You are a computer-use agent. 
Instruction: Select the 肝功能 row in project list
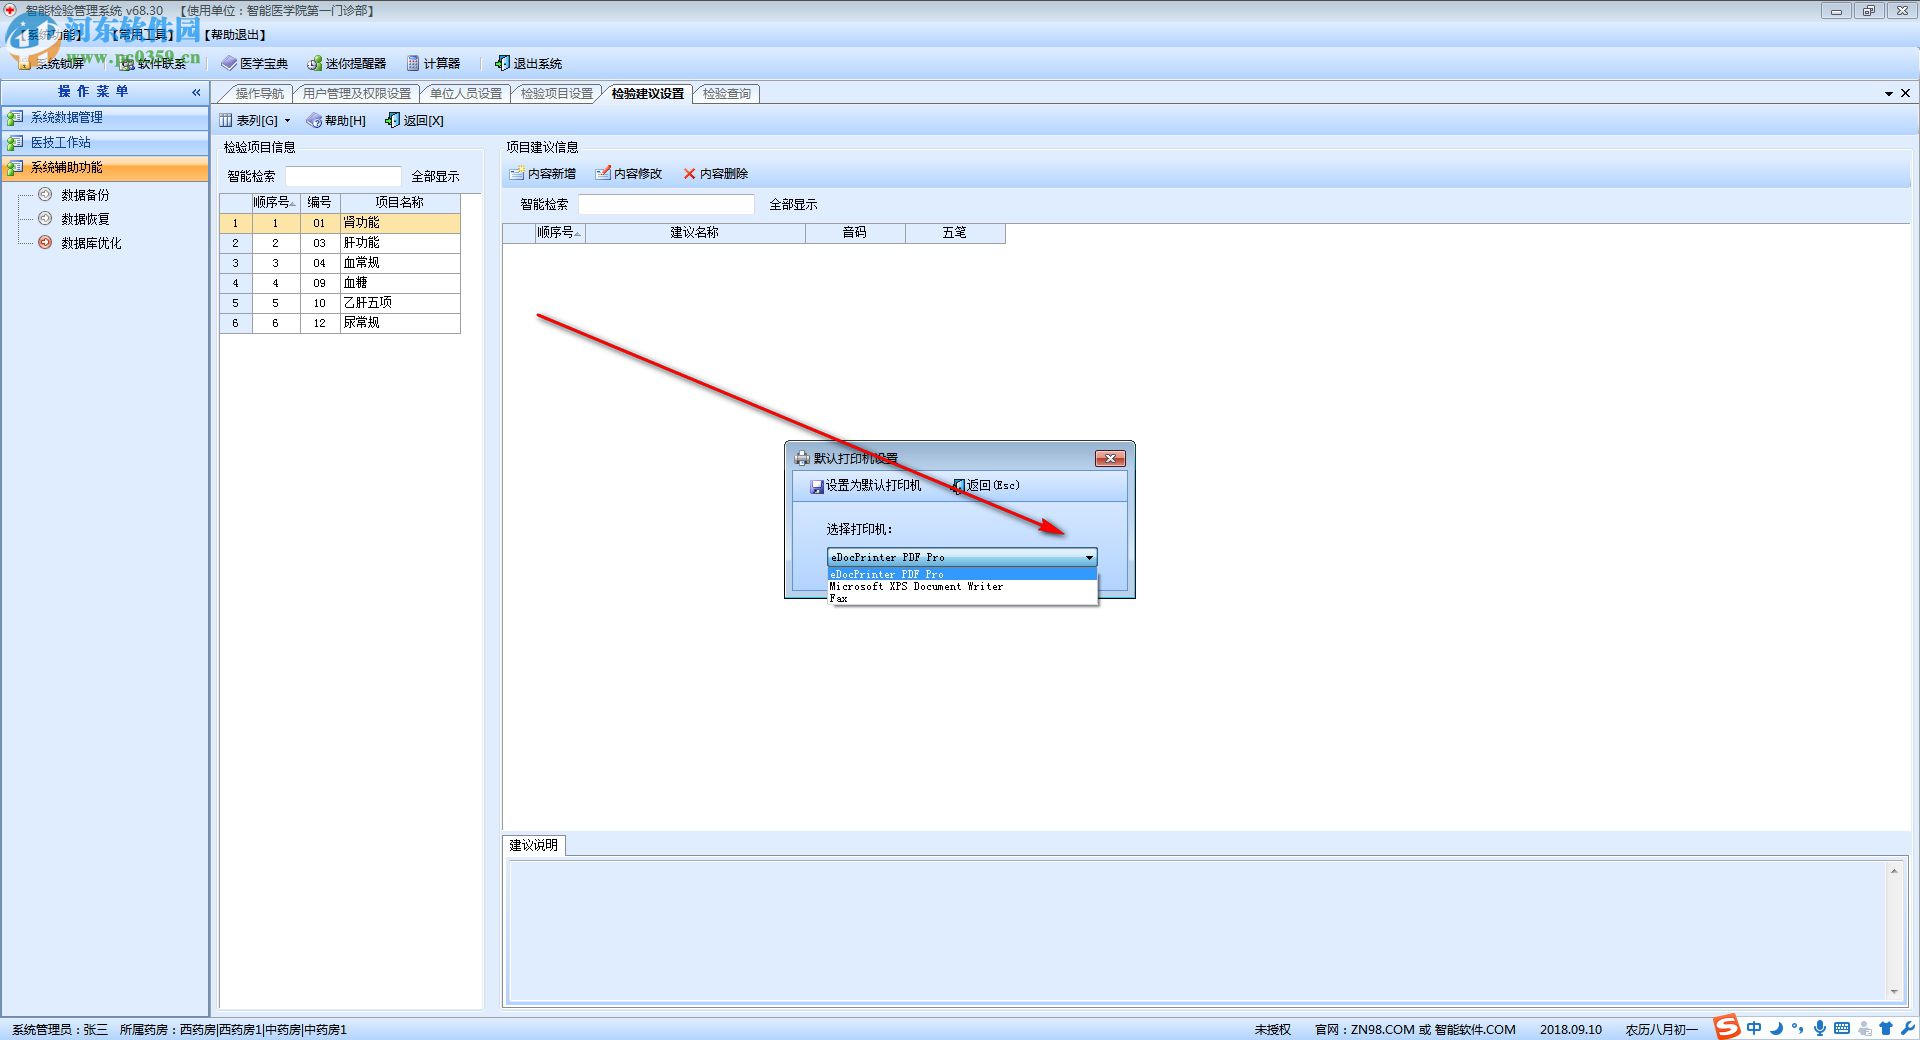[340, 243]
